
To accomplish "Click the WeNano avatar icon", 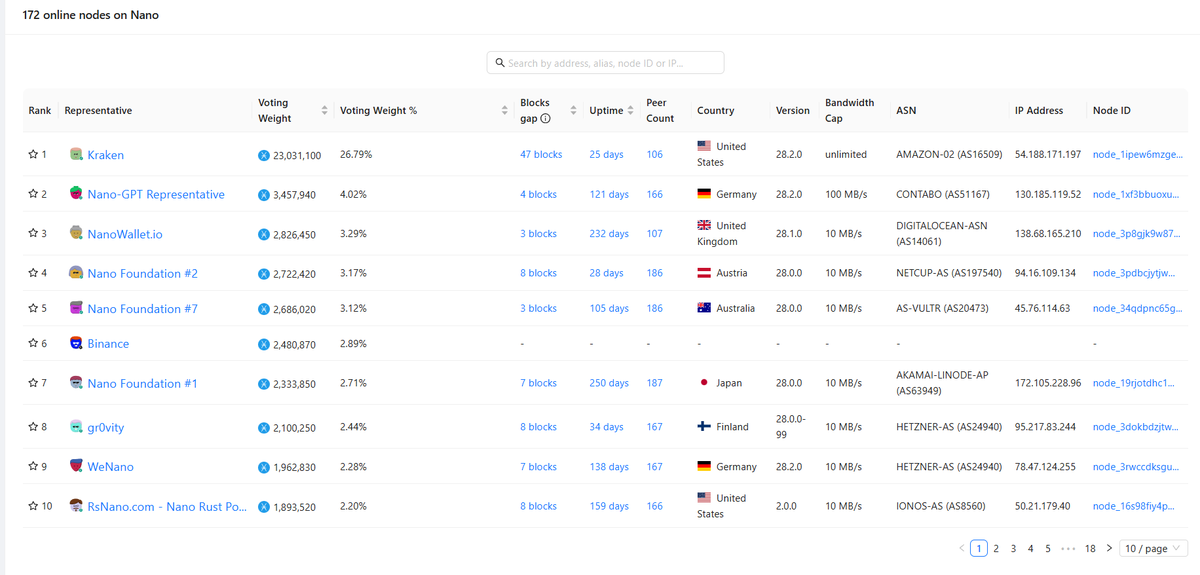I will point(76,466).
